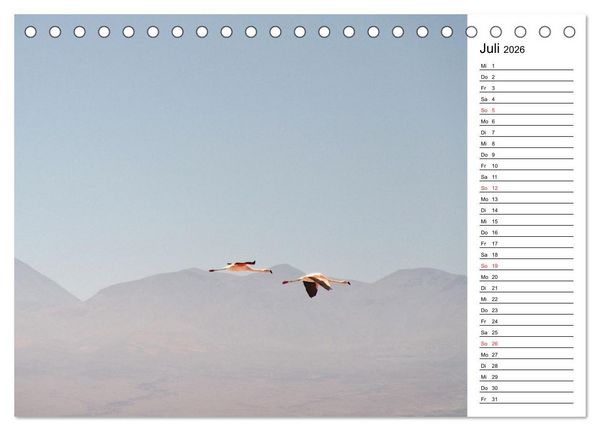
Task: Click the flamingo with raised wings
Action: point(240,267)
